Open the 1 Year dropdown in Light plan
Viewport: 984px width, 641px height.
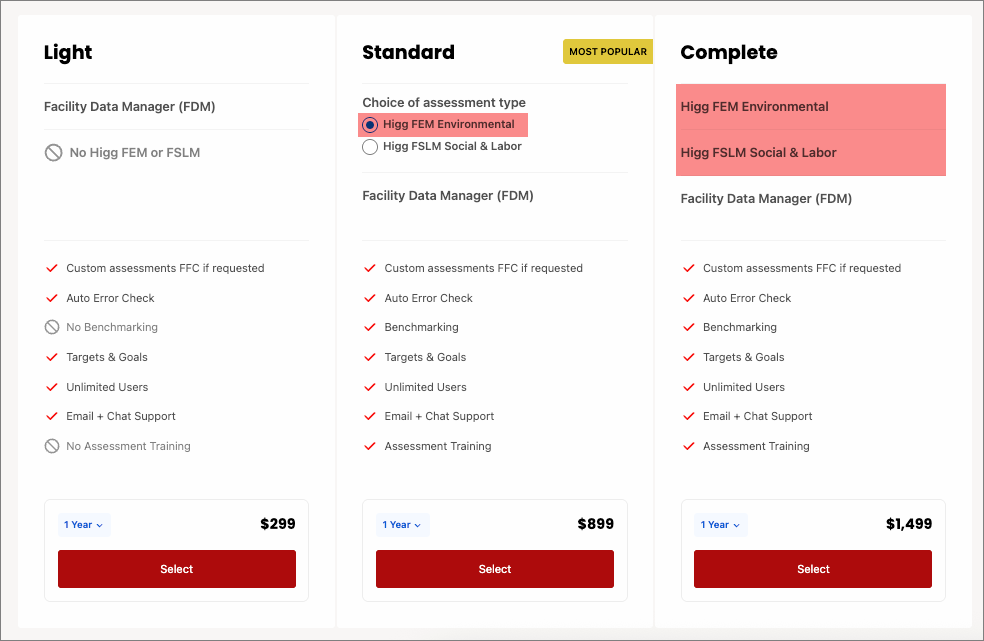point(83,524)
